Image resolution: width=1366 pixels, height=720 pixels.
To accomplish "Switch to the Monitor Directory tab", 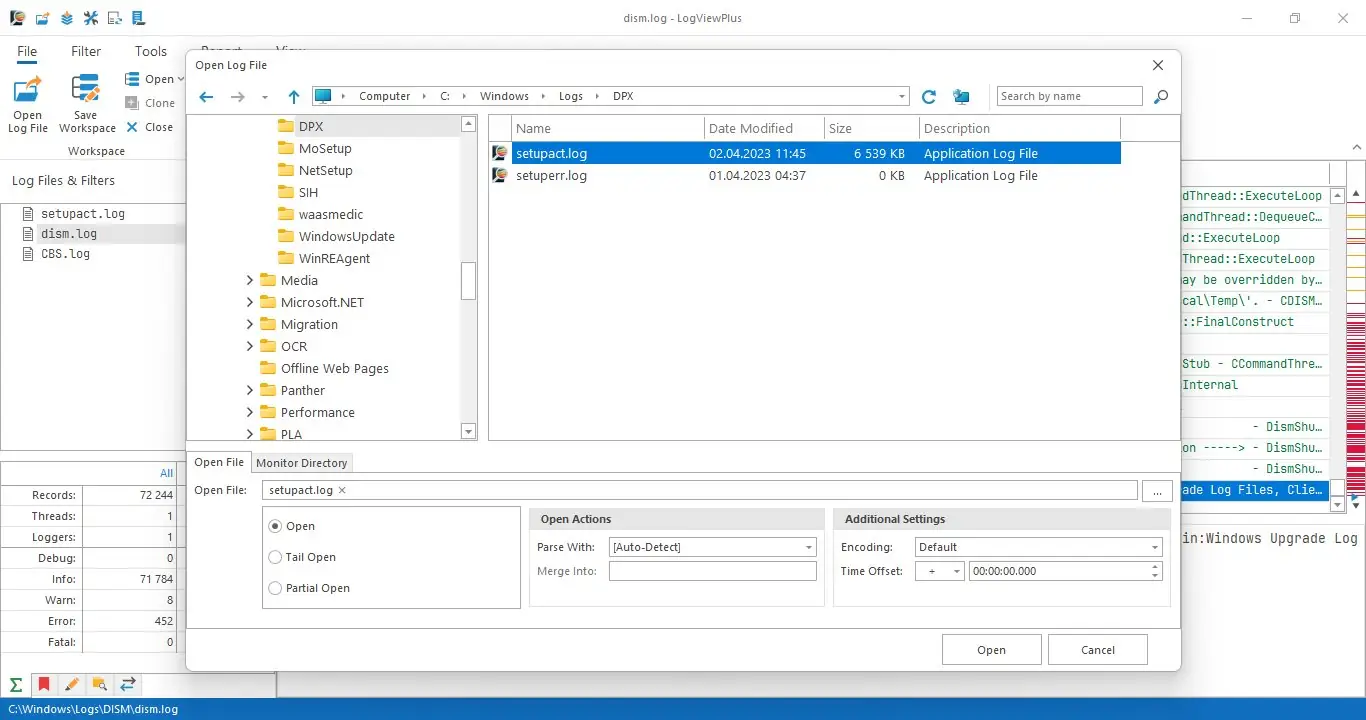I will 302,463.
